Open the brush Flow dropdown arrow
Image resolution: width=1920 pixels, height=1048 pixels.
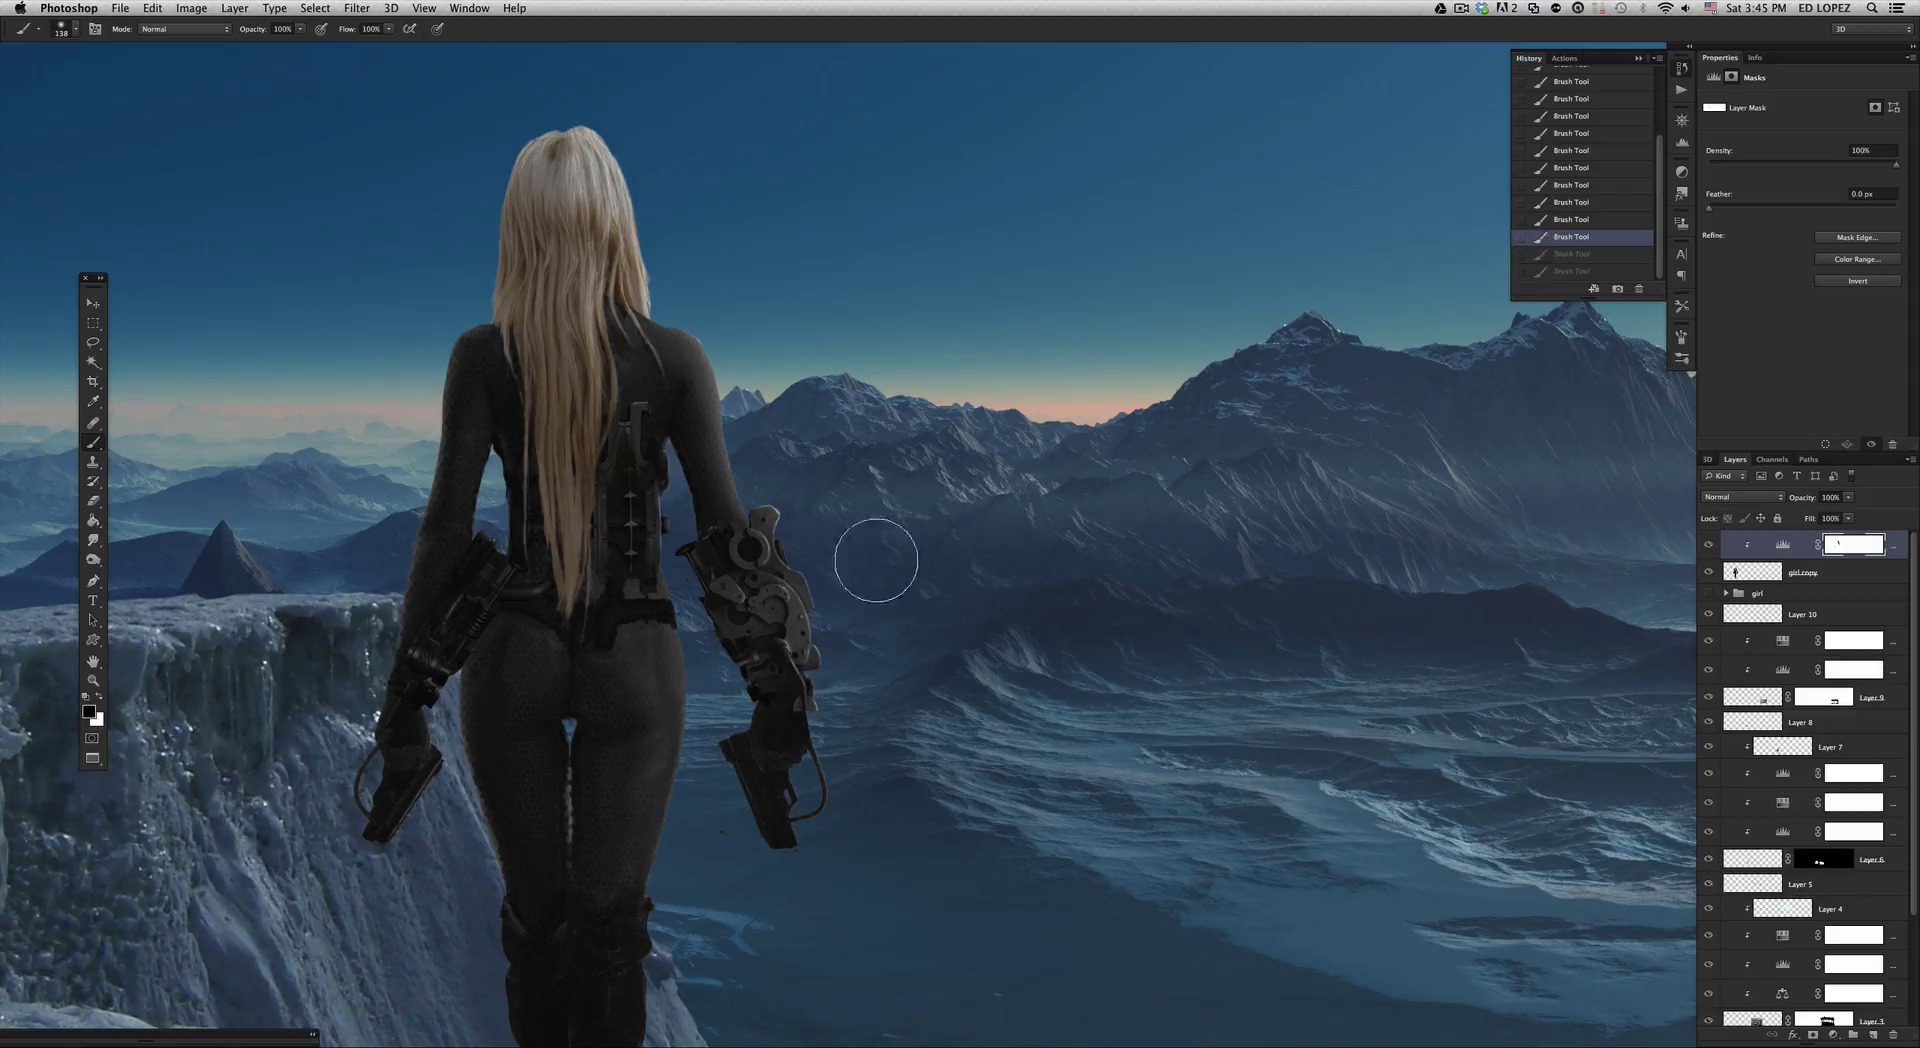pyautogui.click(x=389, y=29)
